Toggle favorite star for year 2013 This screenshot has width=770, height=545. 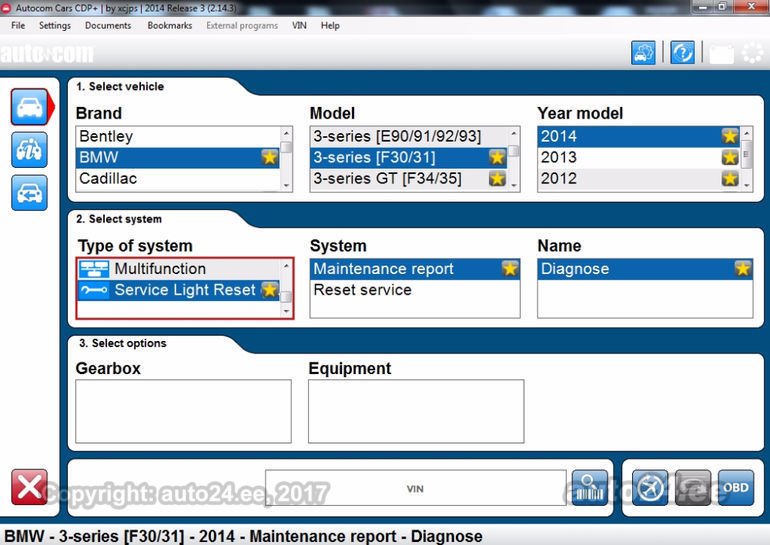click(730, 157)
